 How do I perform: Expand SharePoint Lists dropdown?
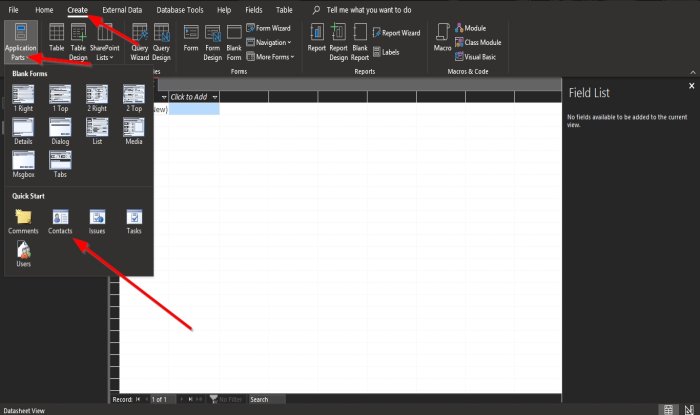[x=104, y=42]
